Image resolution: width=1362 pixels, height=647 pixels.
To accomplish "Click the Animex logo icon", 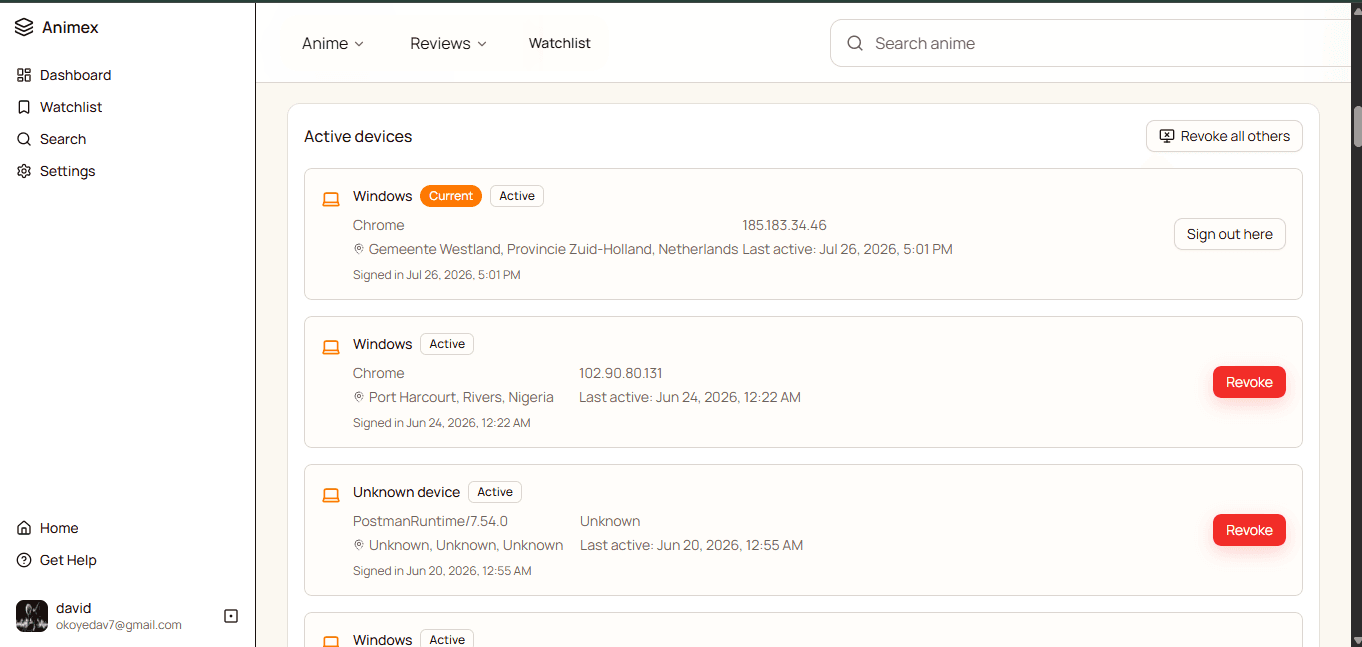I will tap(24, 27).
